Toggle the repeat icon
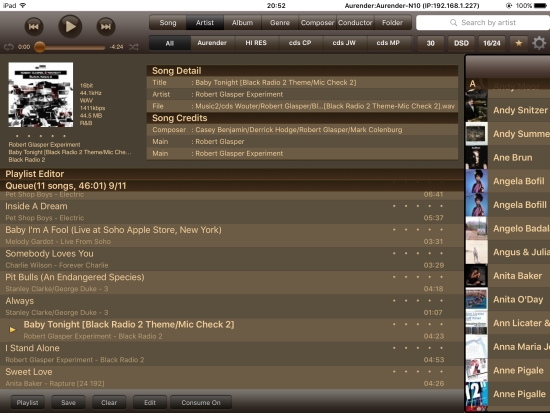The image size is (550, 413). pyautogui.click(x=9, y=47)
